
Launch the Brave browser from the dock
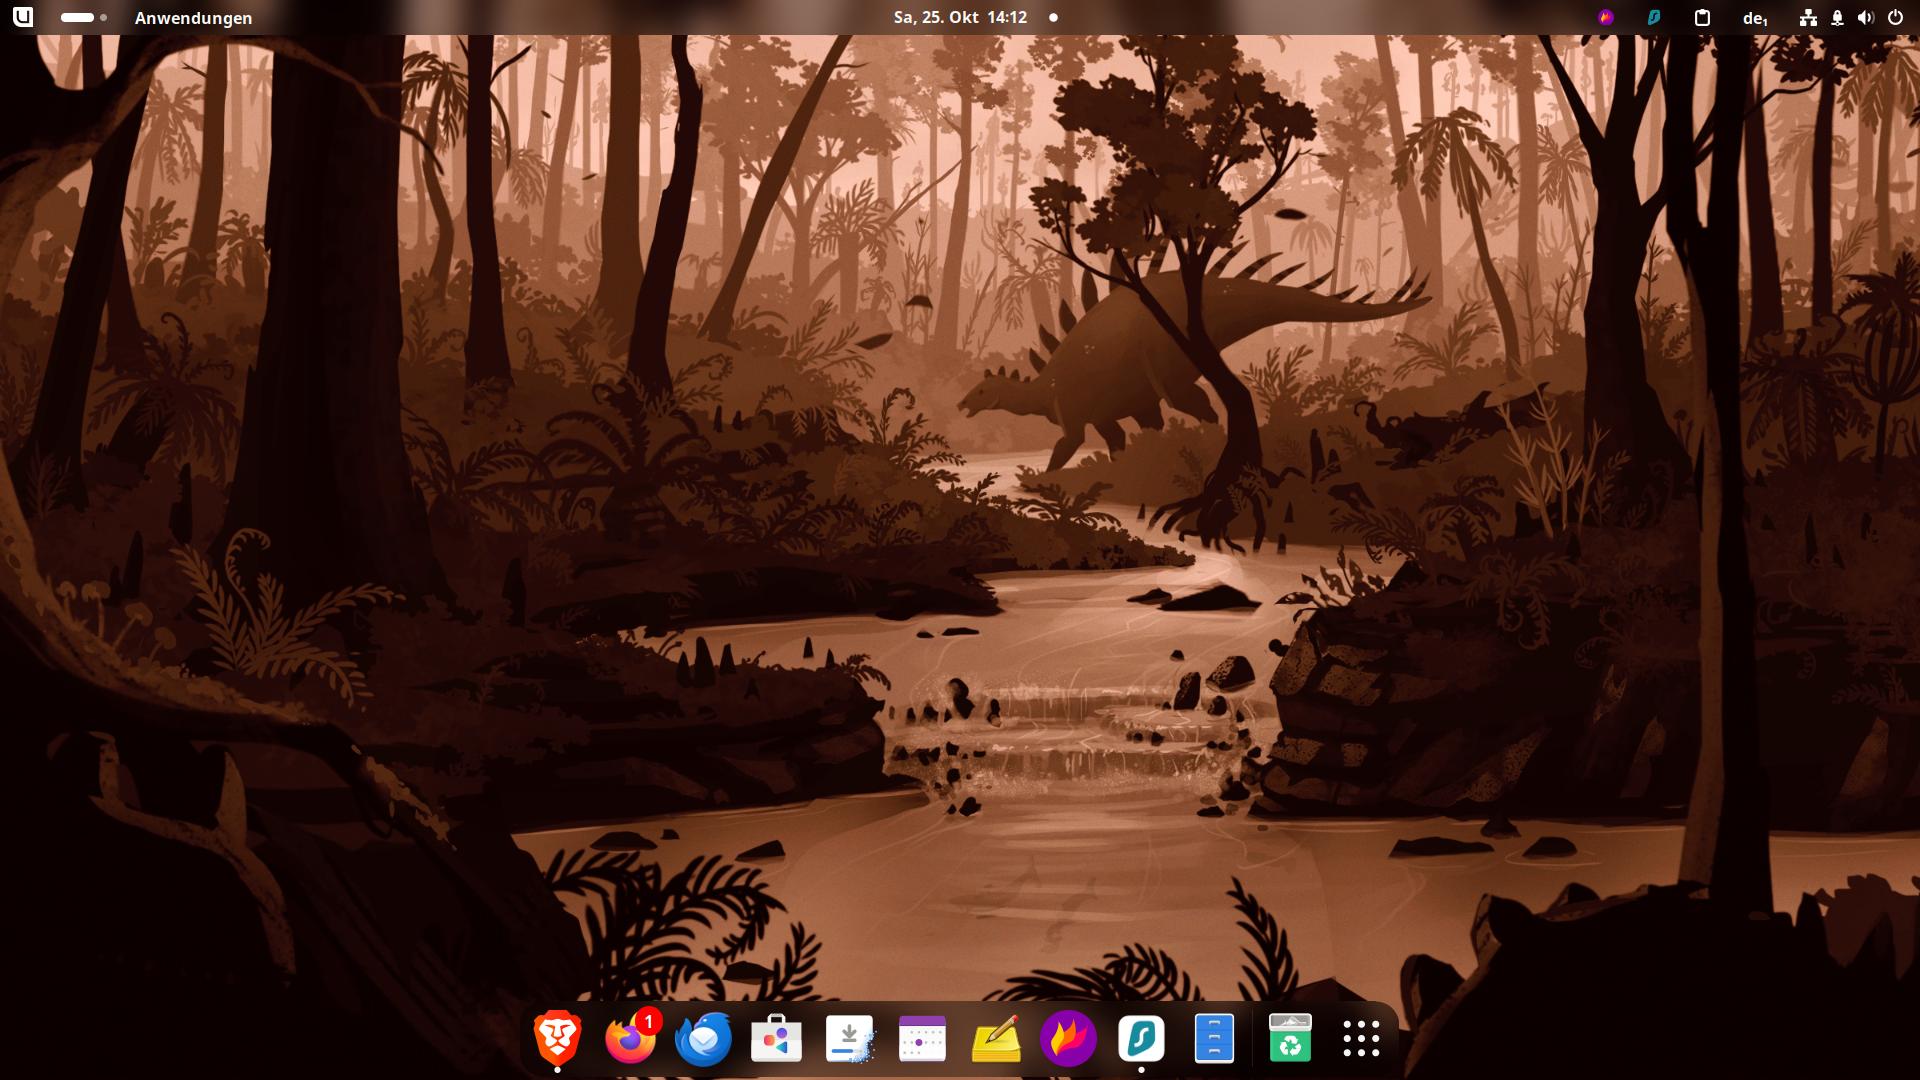point(557,1038)
